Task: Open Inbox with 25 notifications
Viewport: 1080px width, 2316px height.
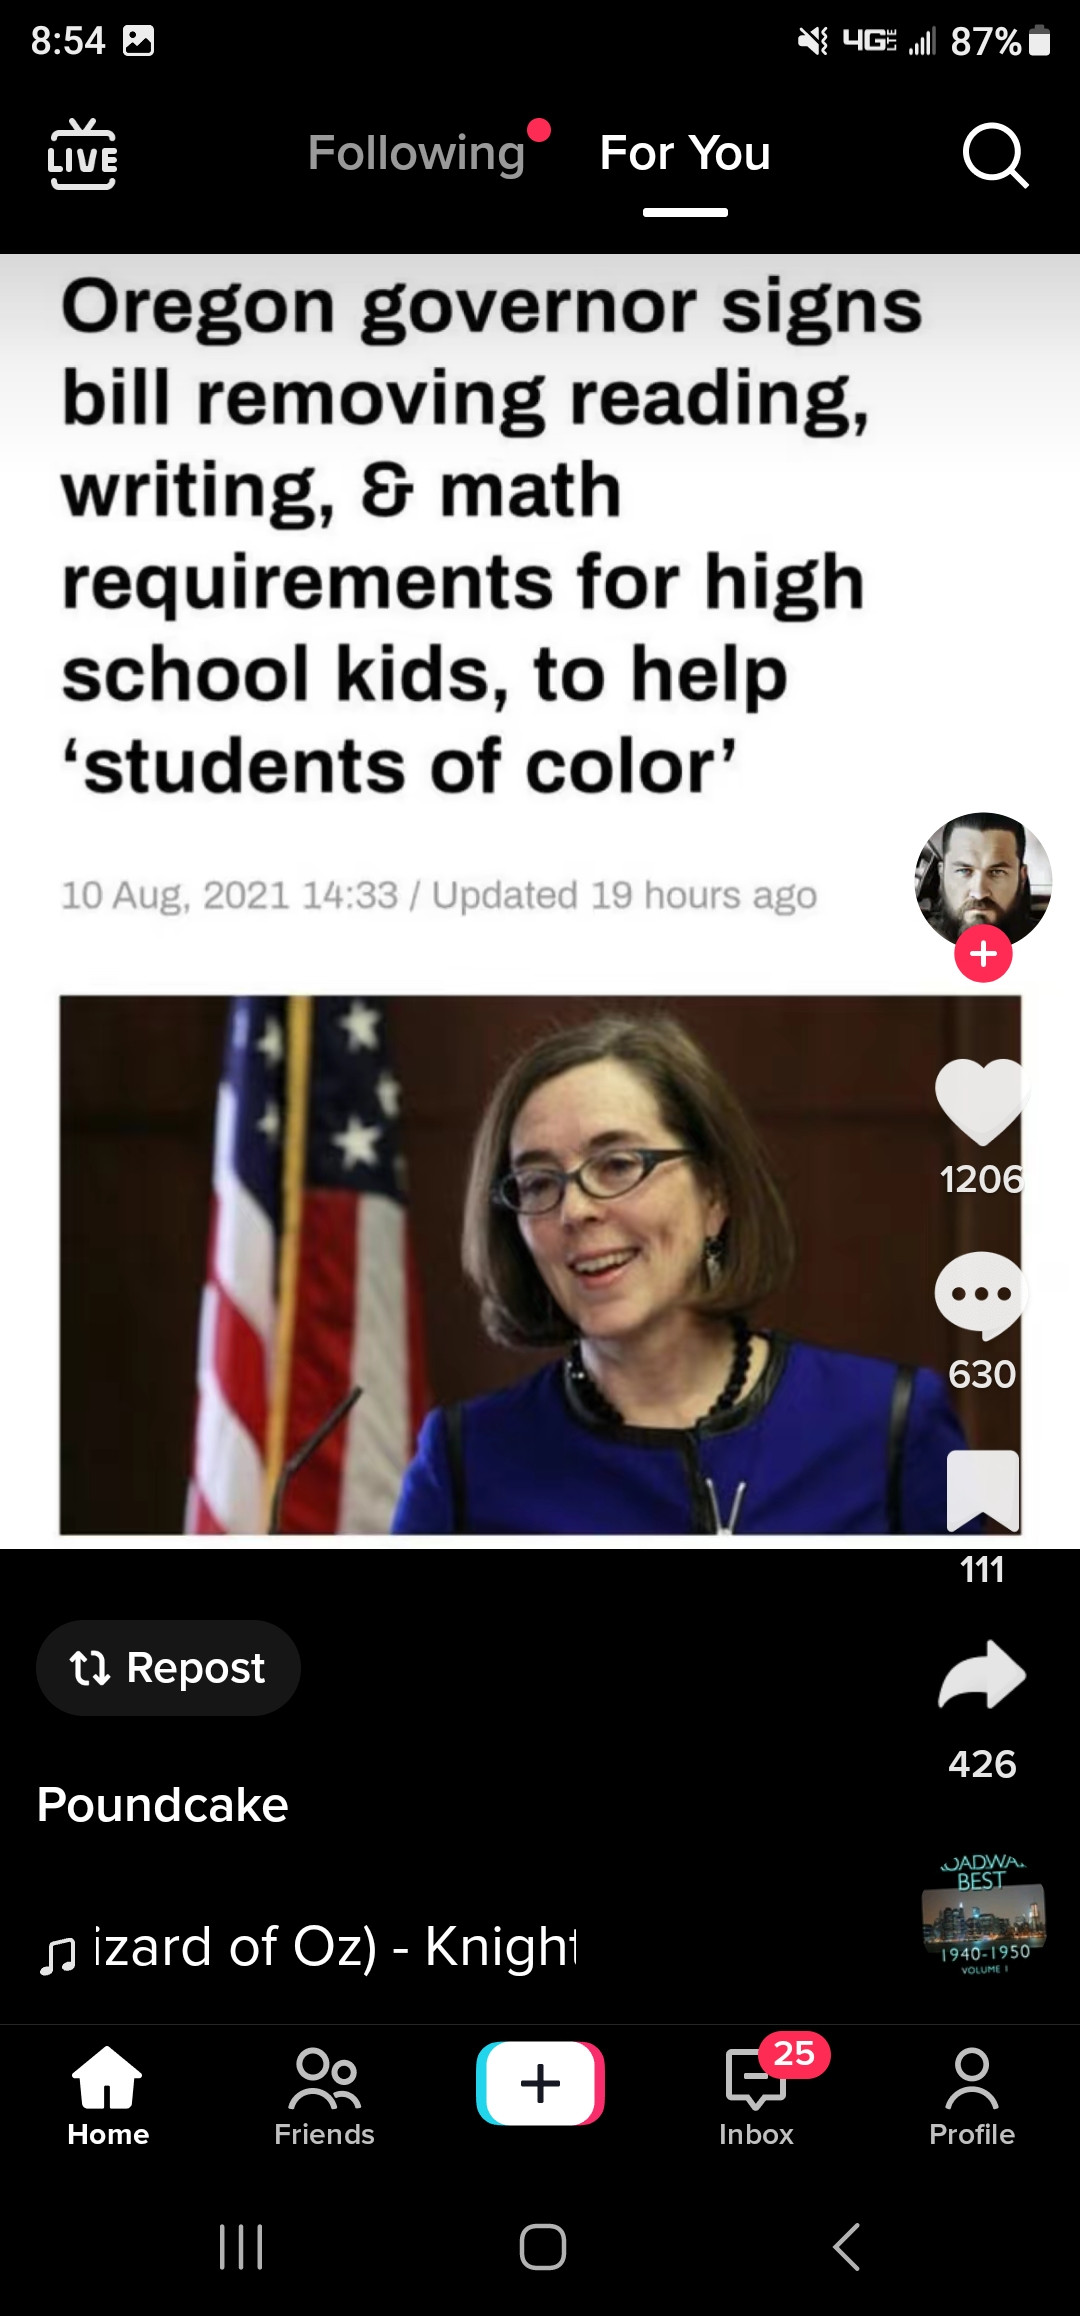Action: (x=757, y=2093)
